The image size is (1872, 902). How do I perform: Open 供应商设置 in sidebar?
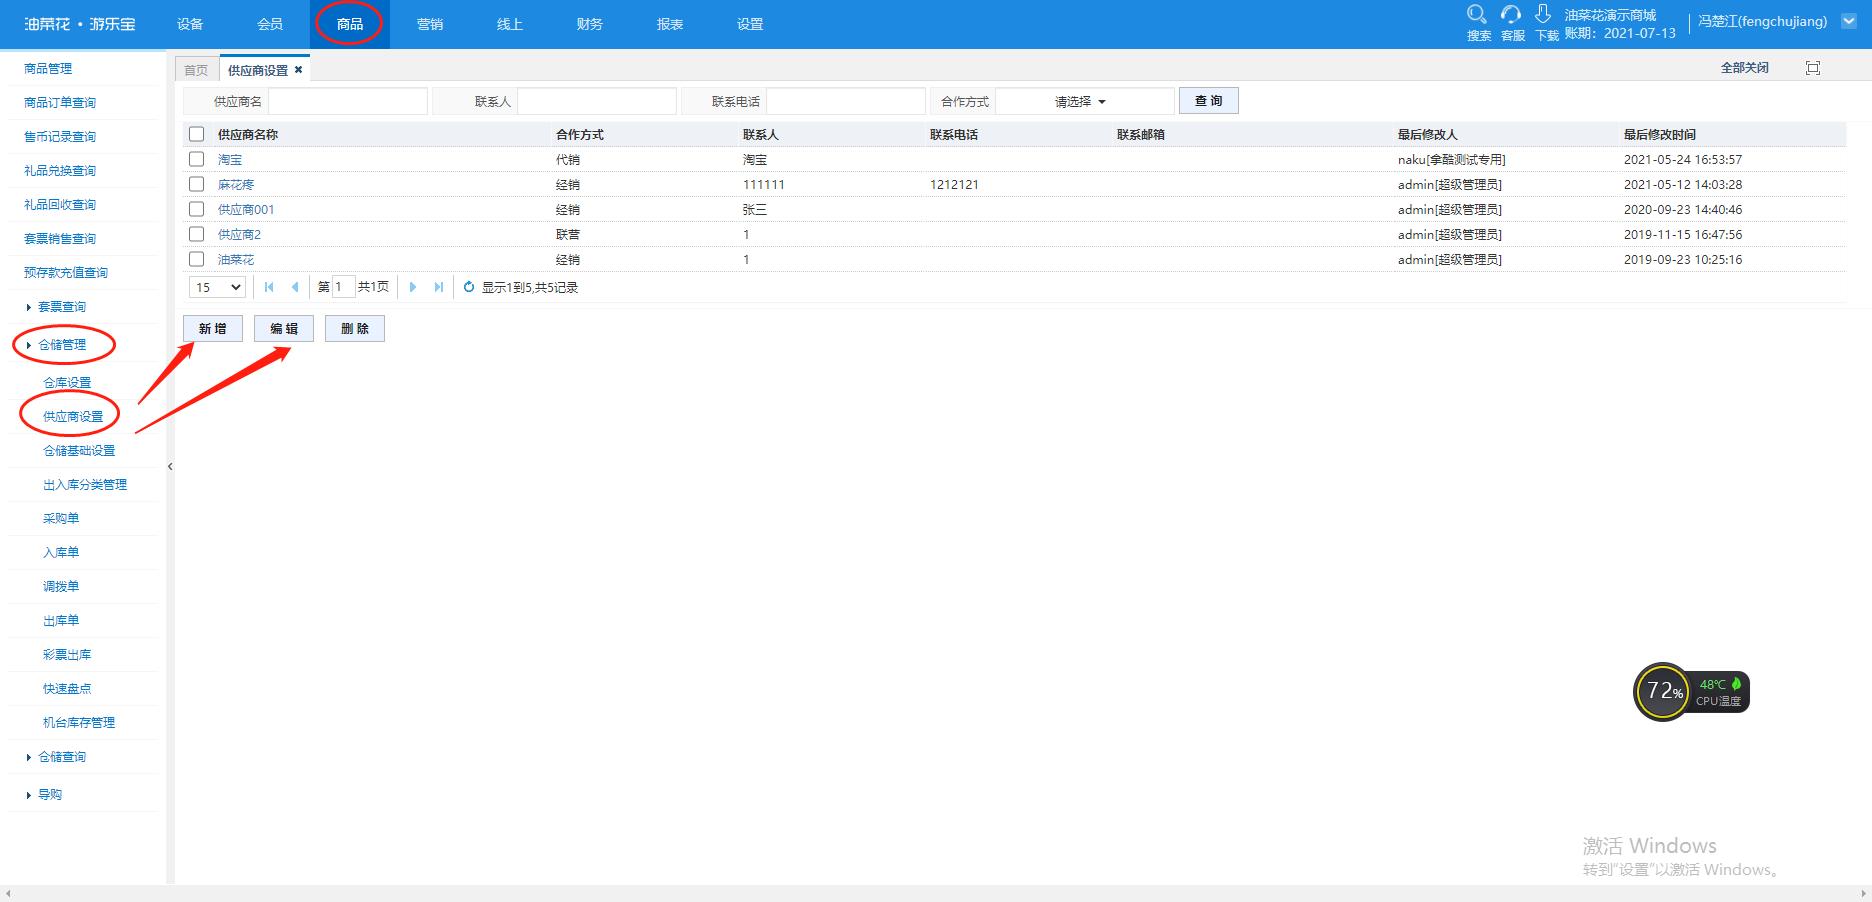pyautogui.click(x=73, y=417)
